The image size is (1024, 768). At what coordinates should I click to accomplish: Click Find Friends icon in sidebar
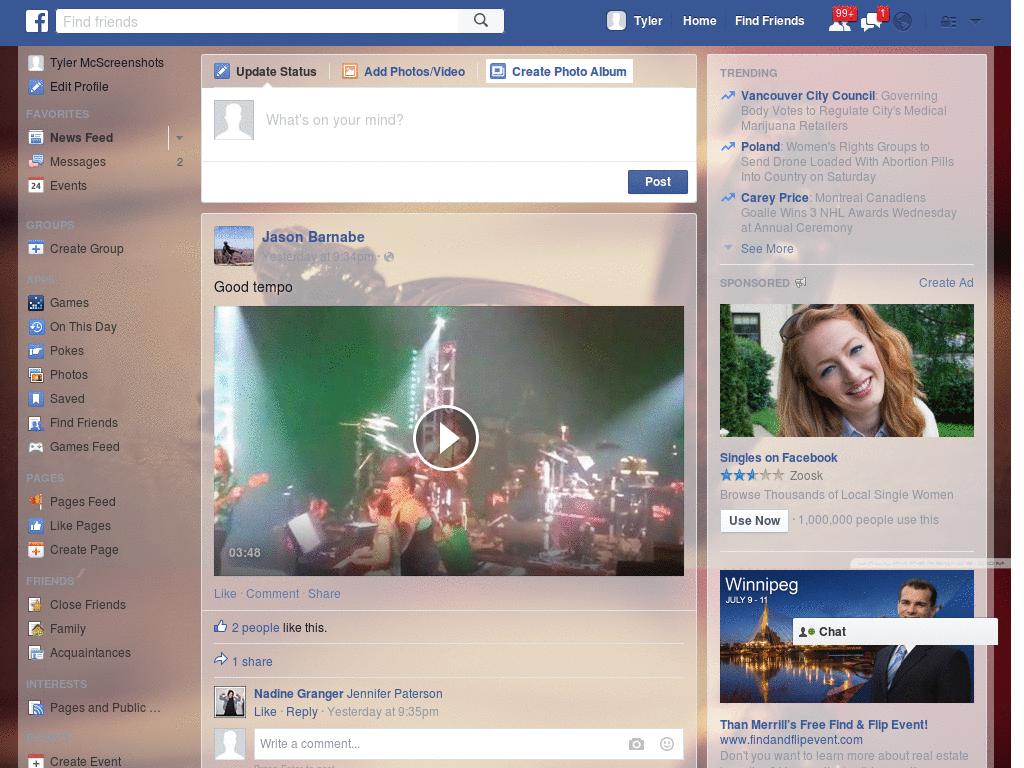click(x=36, y=423)
